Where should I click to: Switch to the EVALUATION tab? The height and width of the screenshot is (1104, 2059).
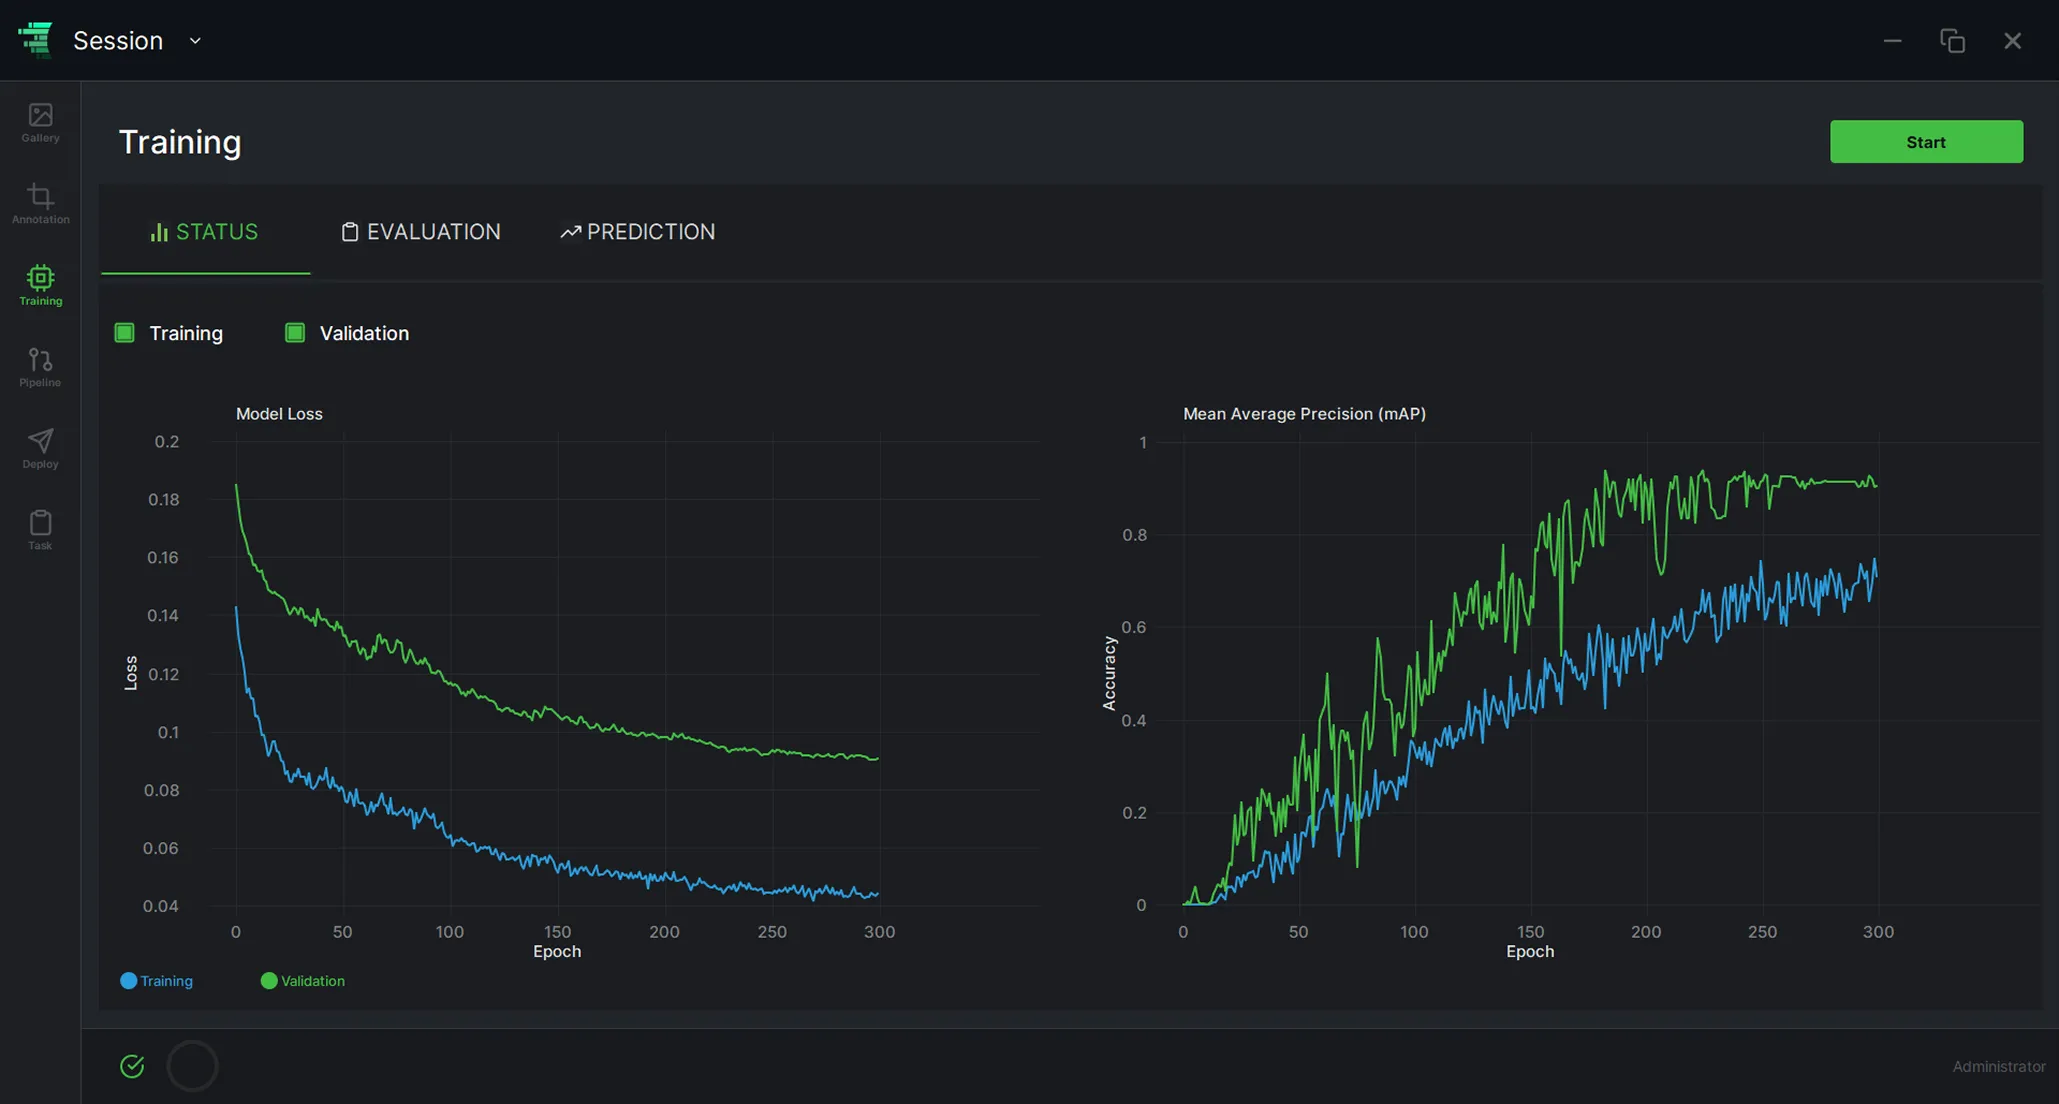pos(421,232)
